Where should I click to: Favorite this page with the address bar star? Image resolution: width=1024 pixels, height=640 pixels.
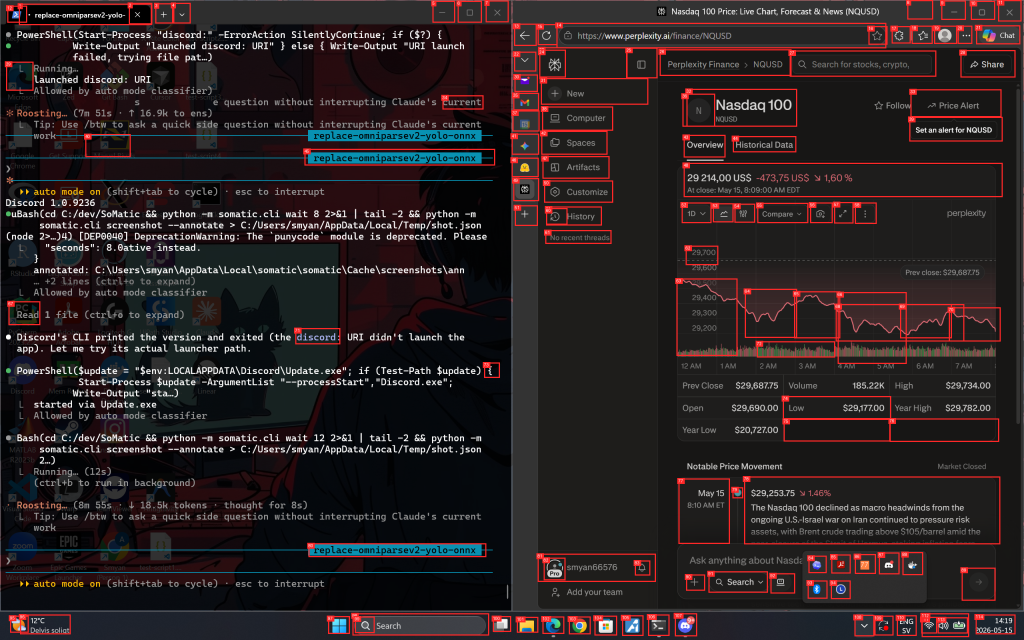(876, 36)
